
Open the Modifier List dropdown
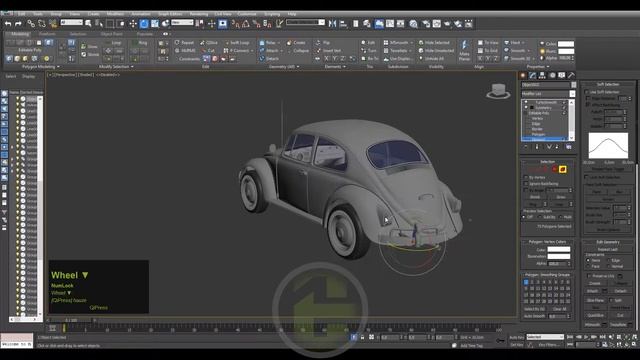[x=548, y=94]
